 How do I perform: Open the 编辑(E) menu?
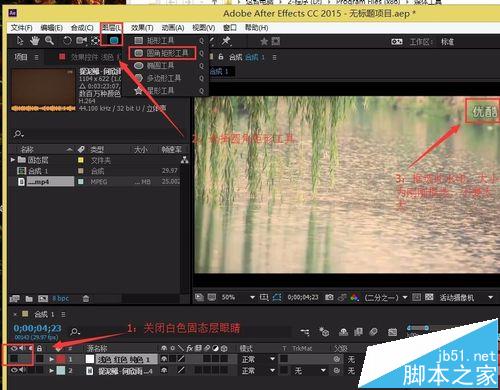pos(52,28)
